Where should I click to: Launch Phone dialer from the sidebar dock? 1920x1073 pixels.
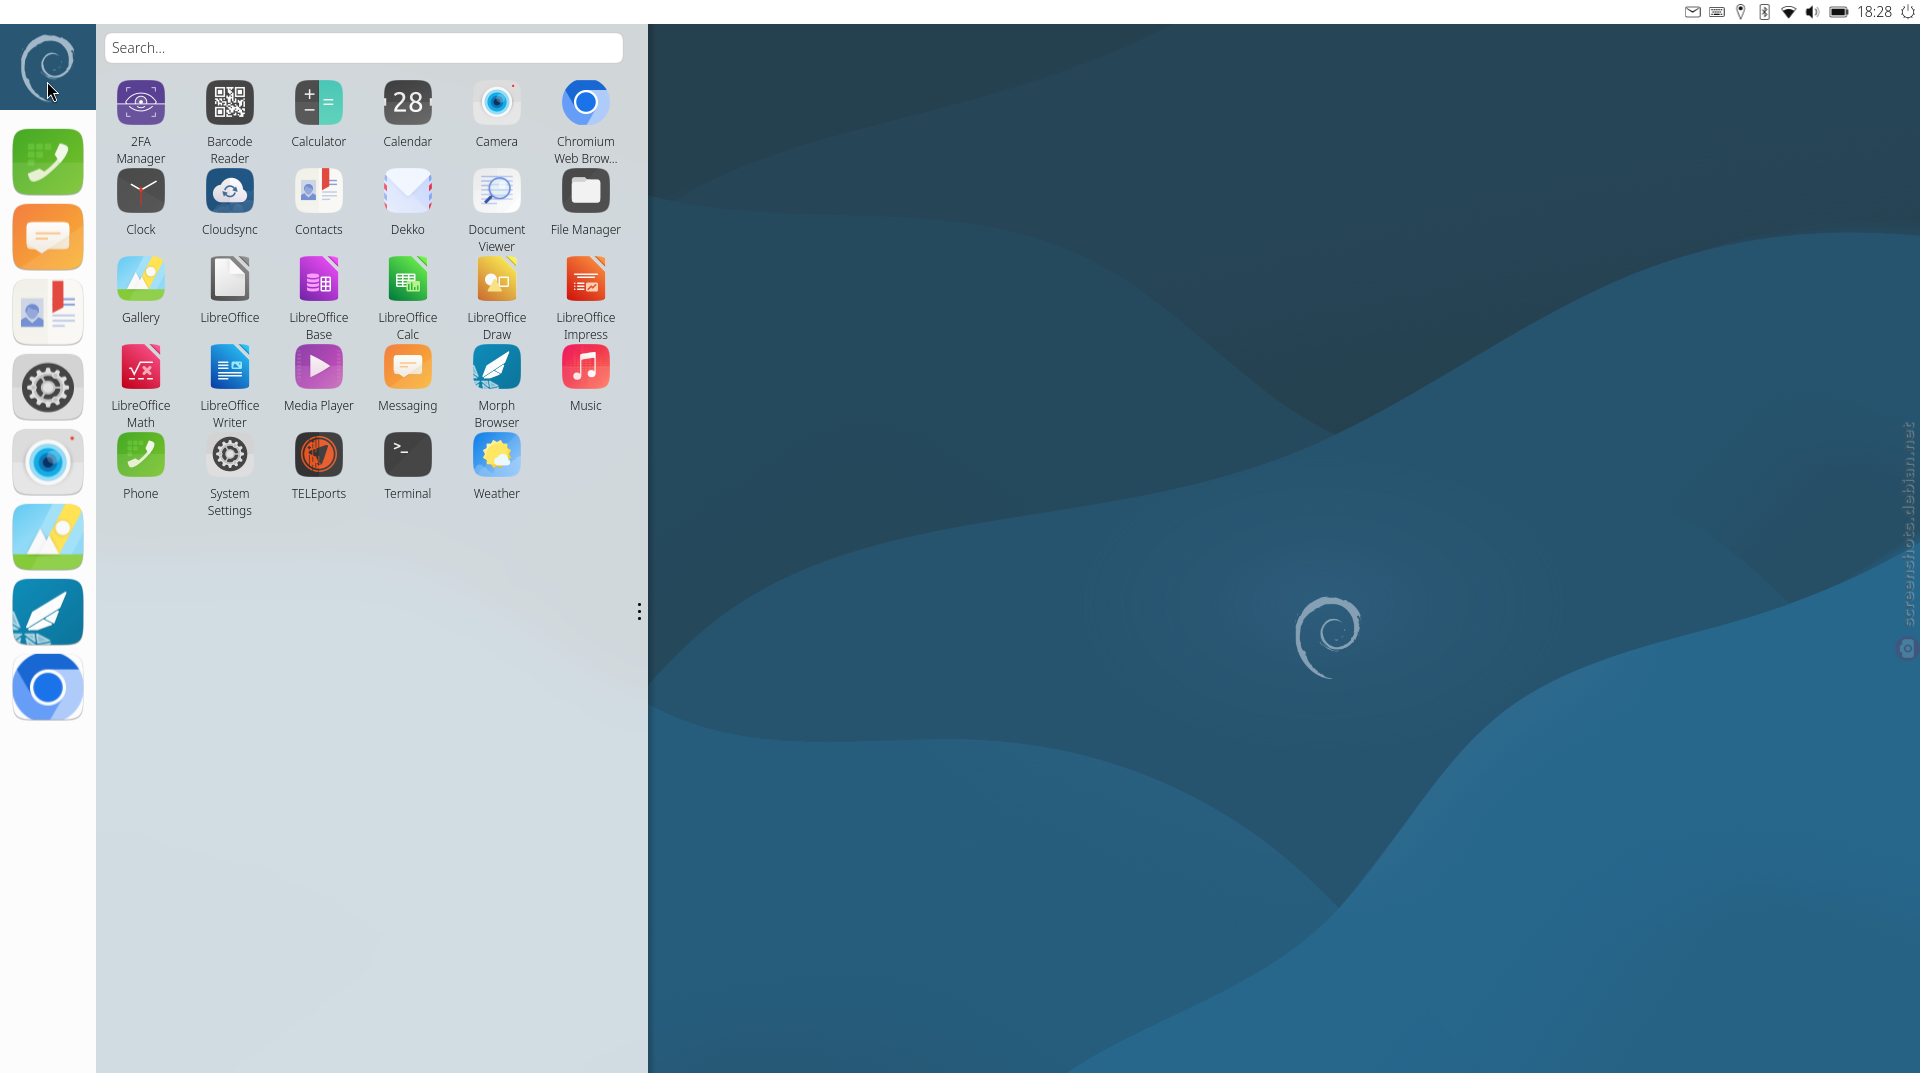(48, 162)
